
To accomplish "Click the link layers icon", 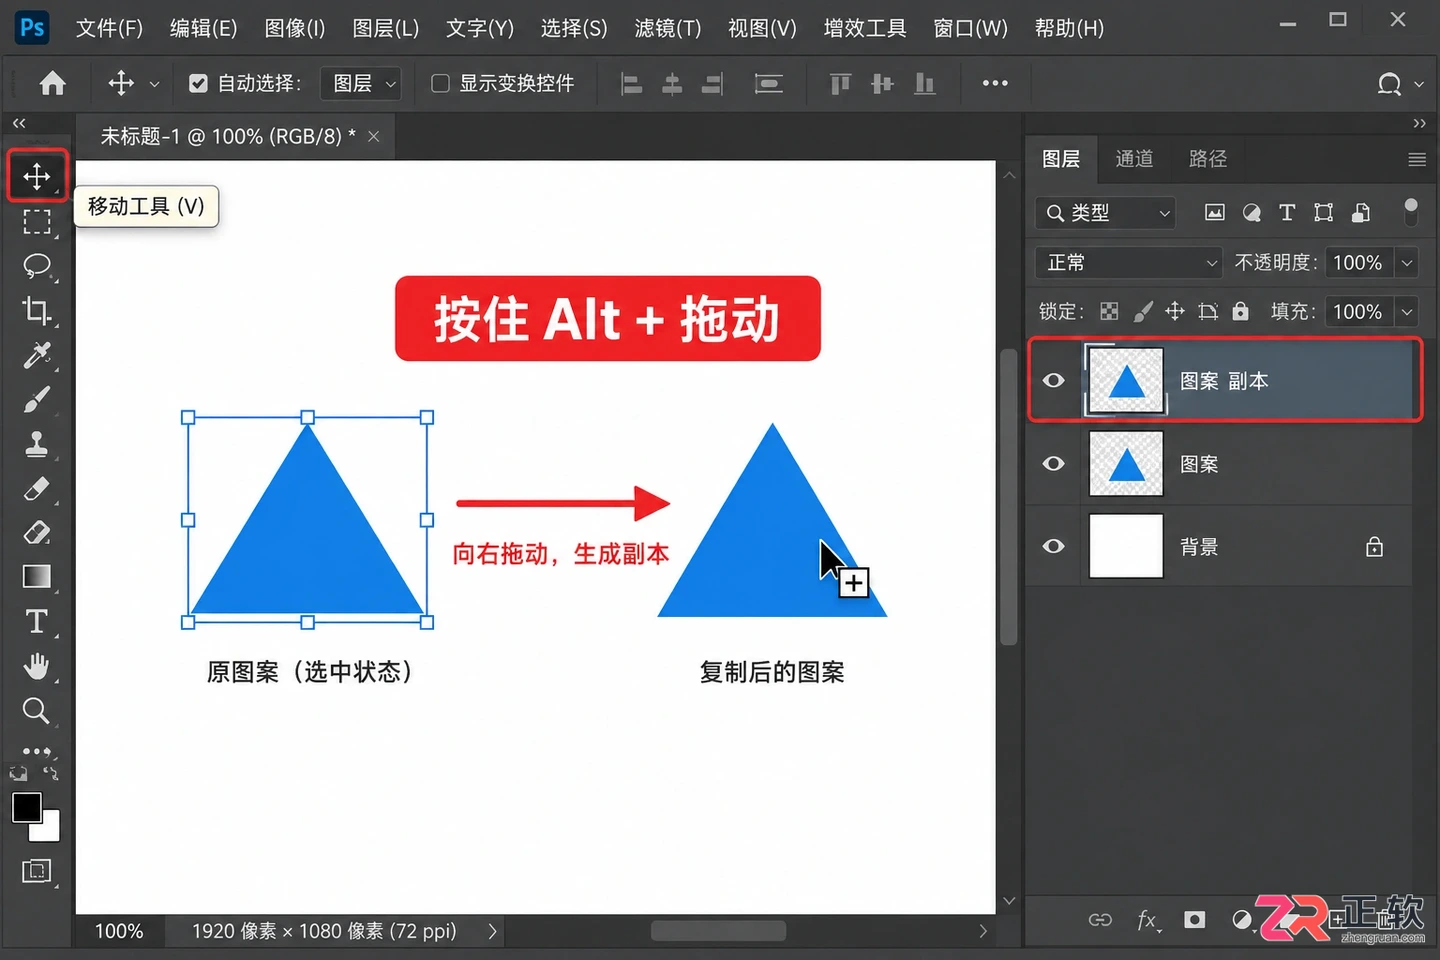I will coord(1100,920).
